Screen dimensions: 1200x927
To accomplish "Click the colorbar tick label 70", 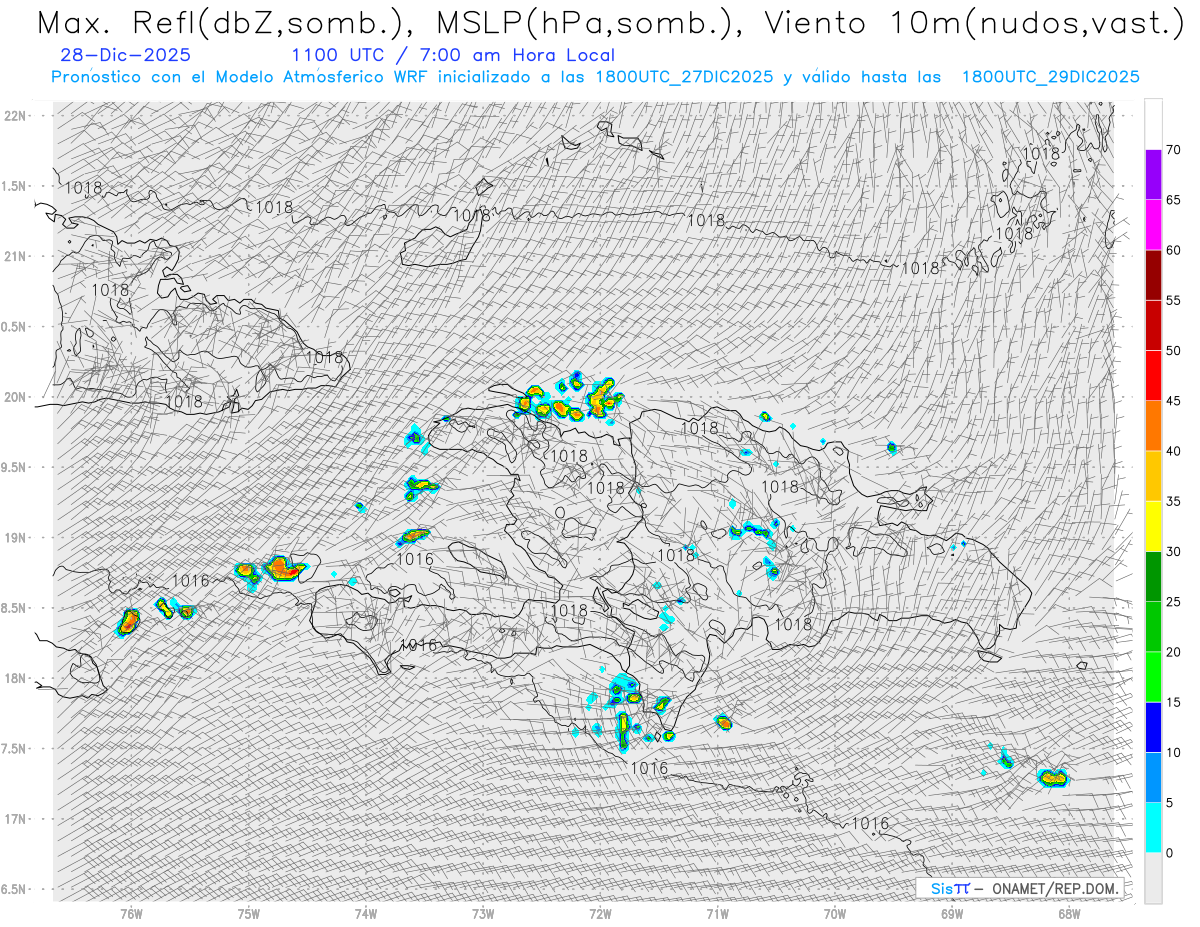I will click(1173, 150).
